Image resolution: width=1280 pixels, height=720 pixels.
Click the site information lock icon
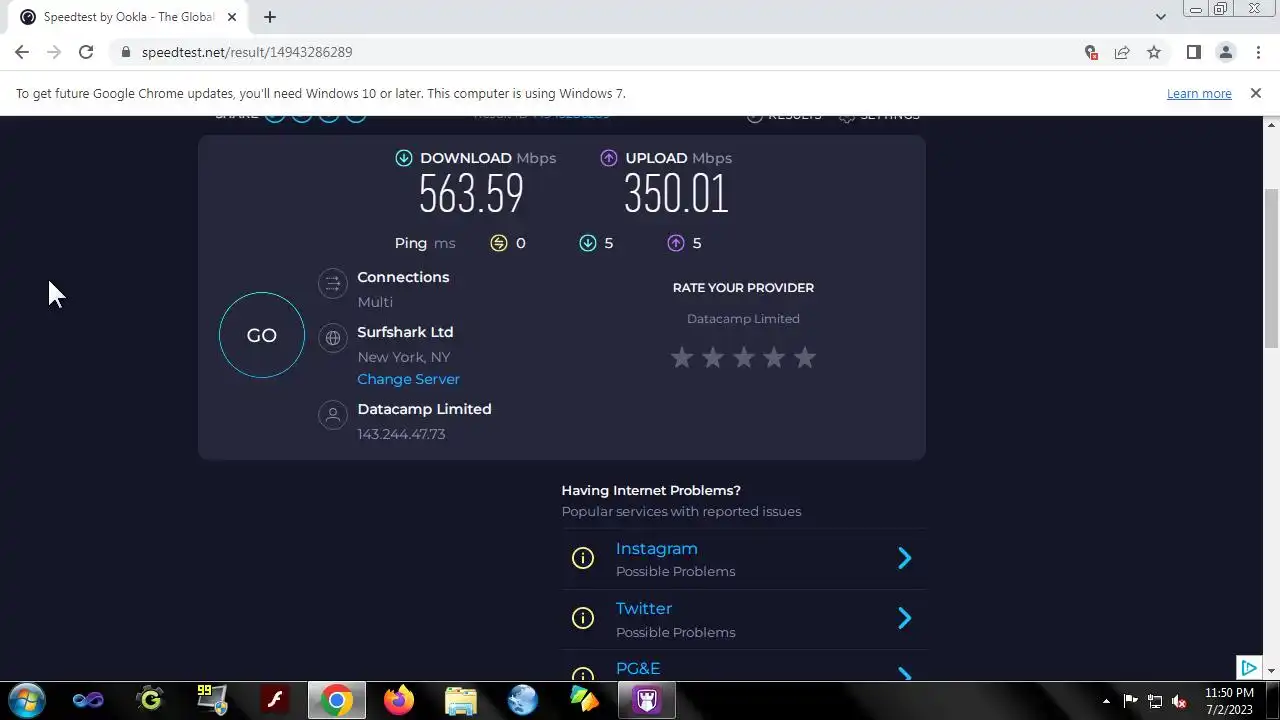point(126,52)
